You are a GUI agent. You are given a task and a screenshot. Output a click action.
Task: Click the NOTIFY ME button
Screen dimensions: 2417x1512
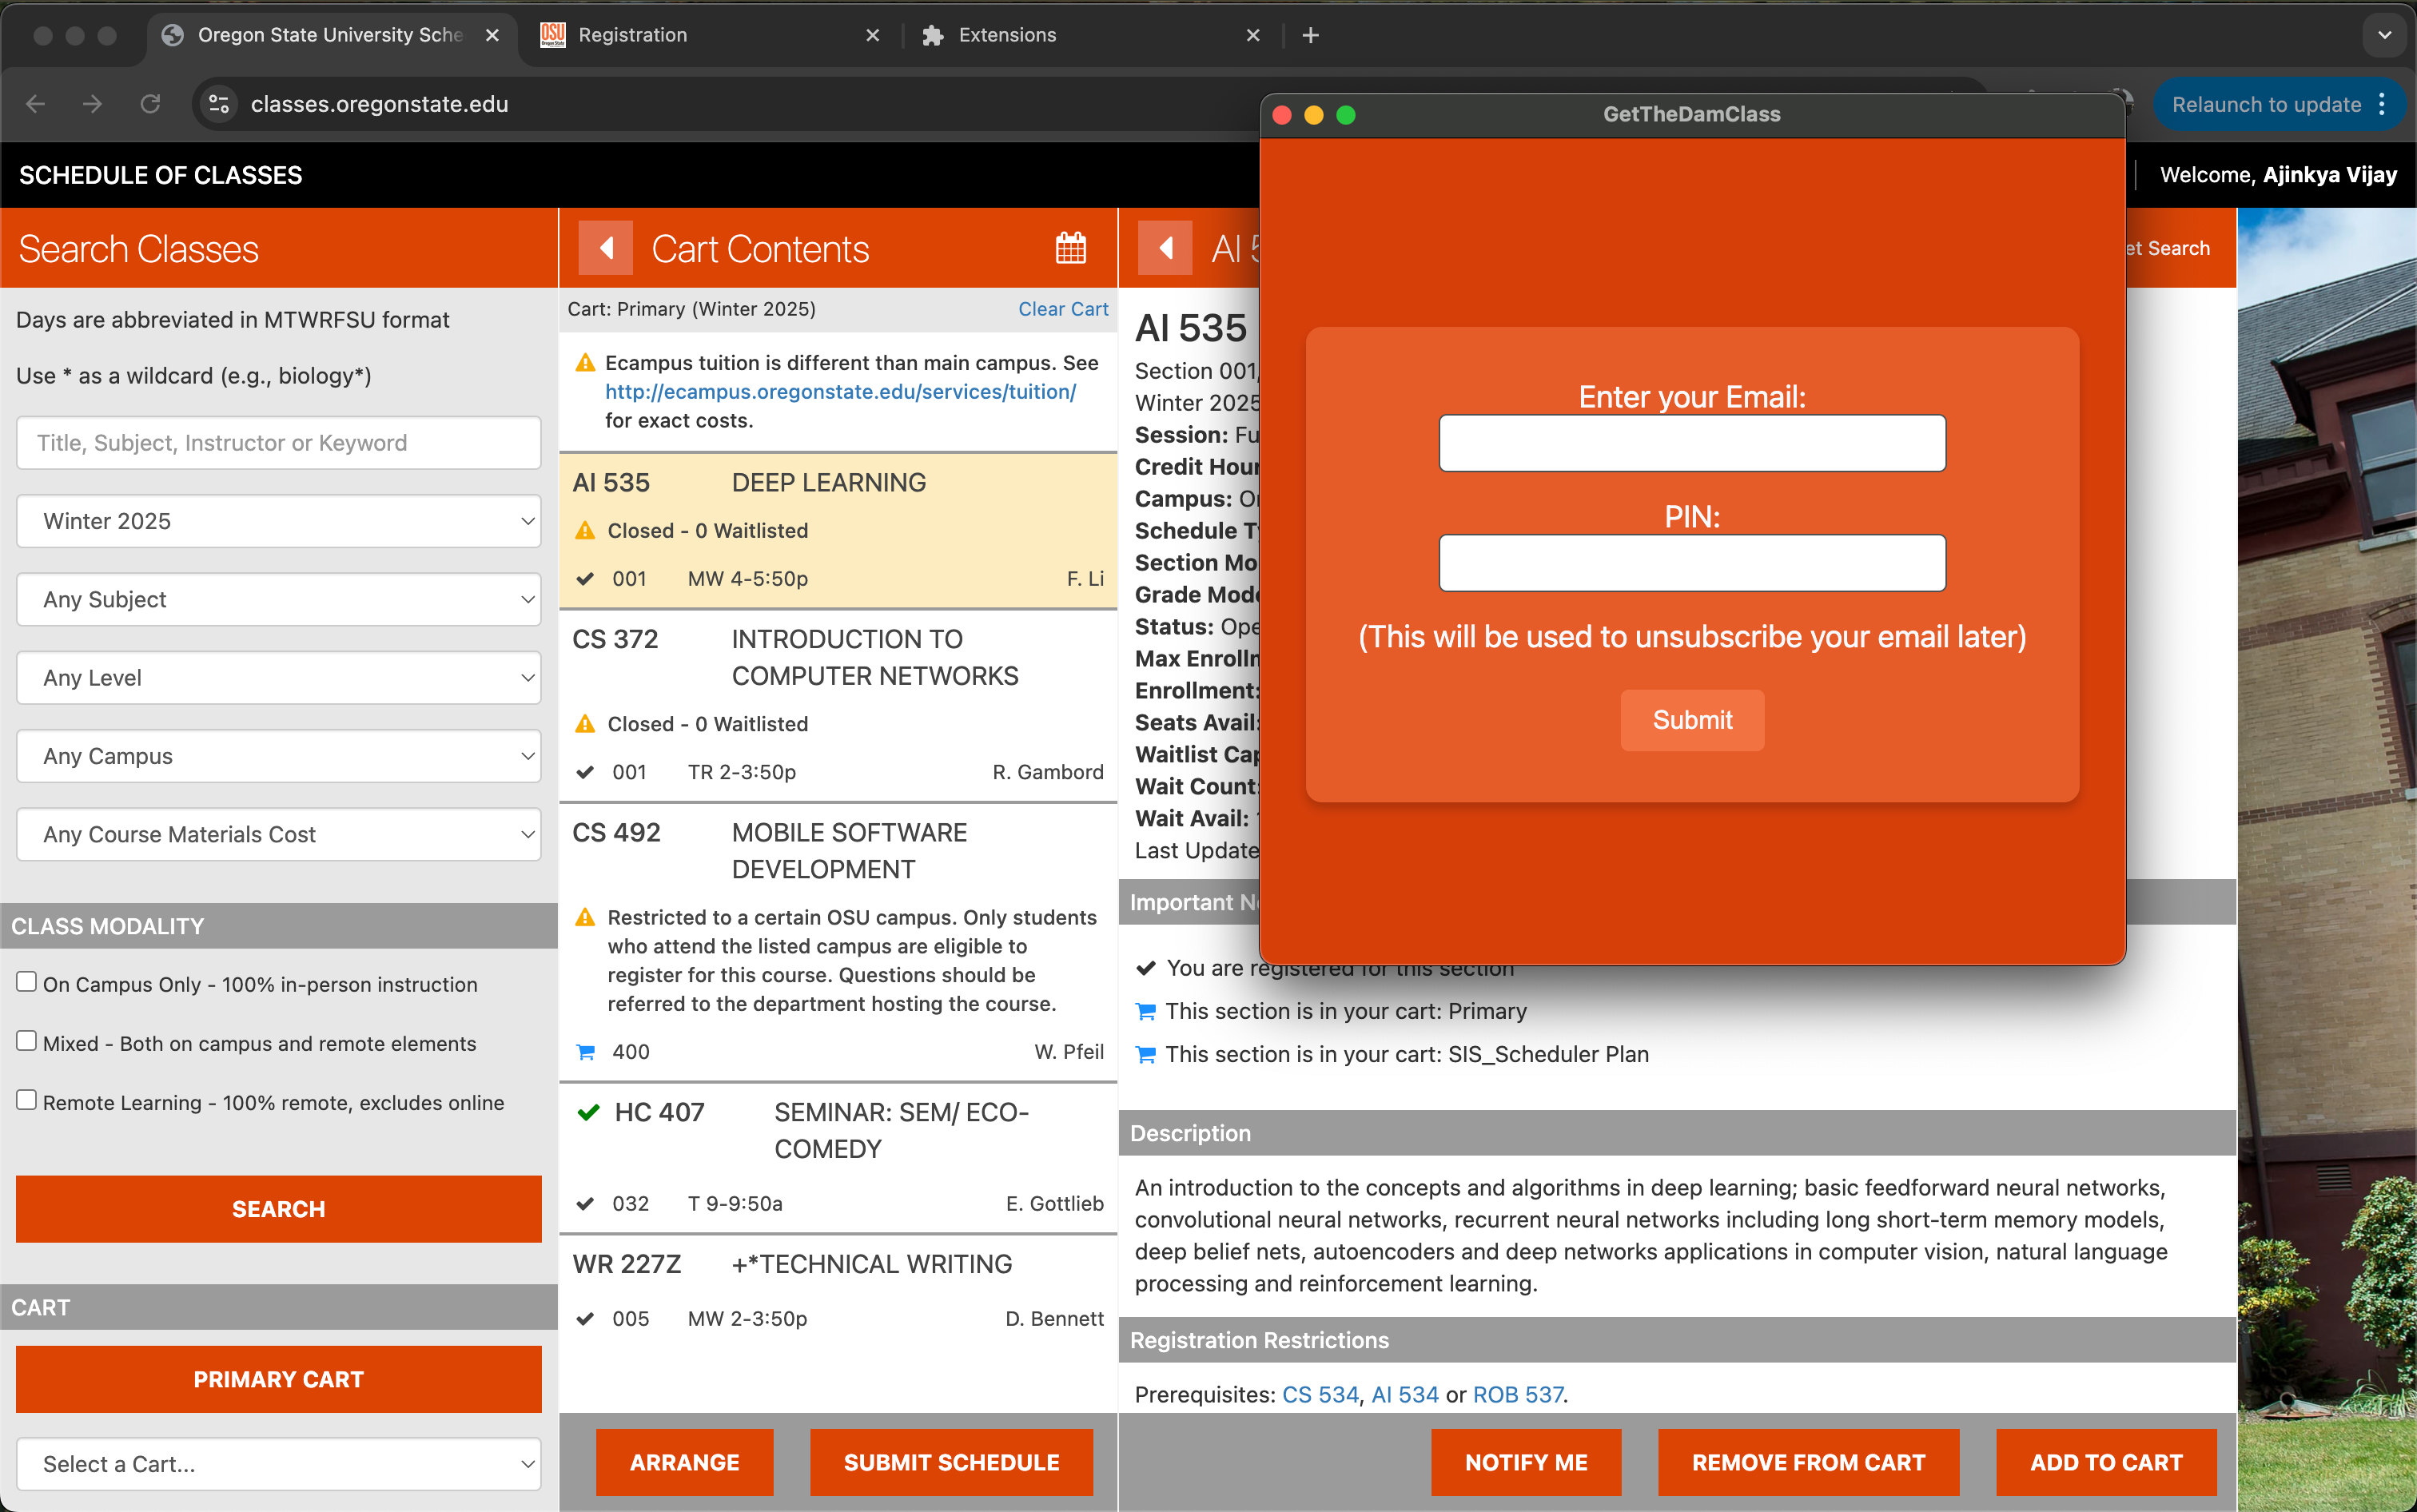1525,1462
